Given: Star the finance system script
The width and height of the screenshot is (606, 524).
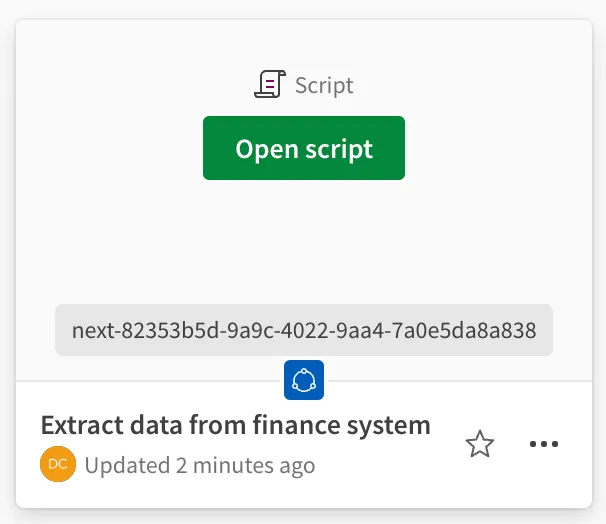Looking at the screenshot, I should click(480, 444).
